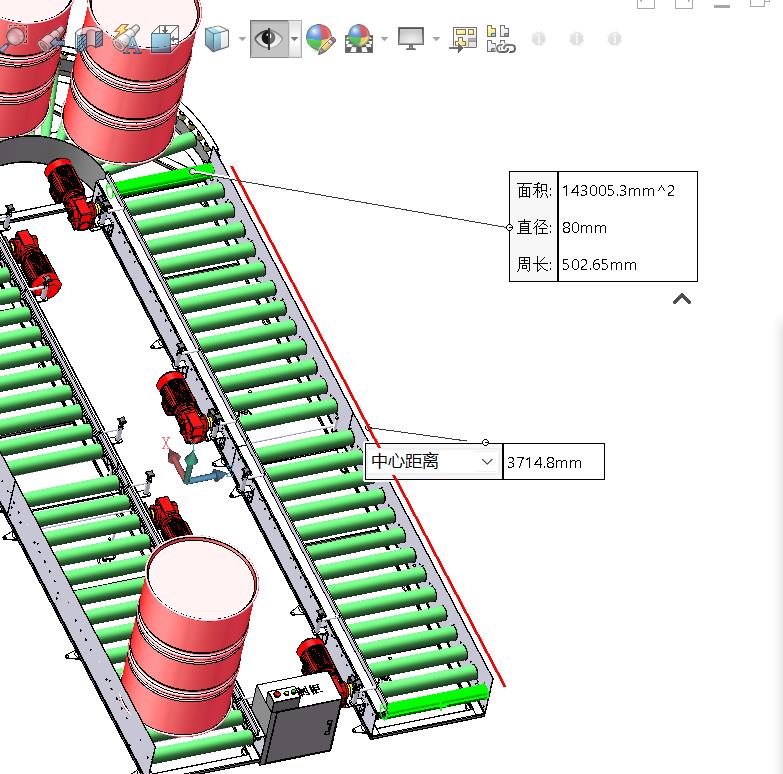This screenshot has width=783, height=774.
Task: Click the first greyed-out circular toolbar icon
Action: point(538,38)
